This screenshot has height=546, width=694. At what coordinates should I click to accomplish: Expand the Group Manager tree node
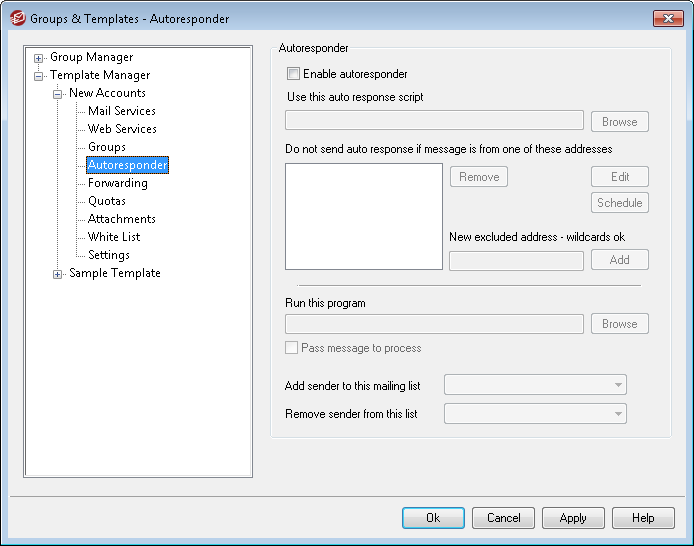pyautogui.click(x=39, y=58)
